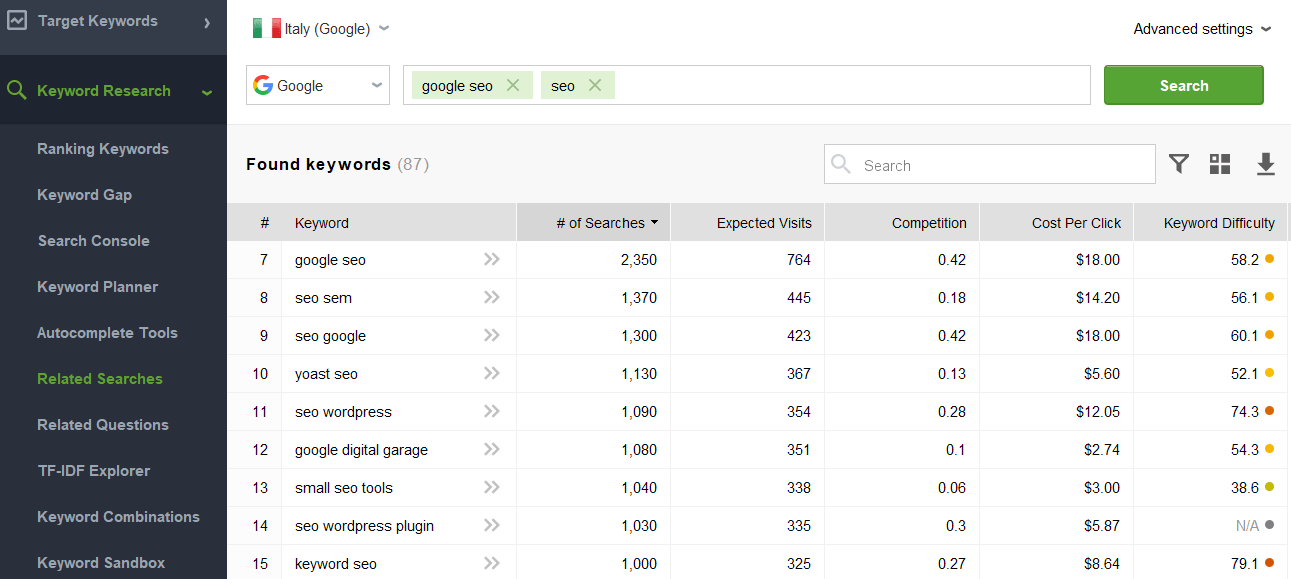Screen dimensions: 1291x579
Task: Open the grid view columns icon
Action: (x=1220, y=164)
